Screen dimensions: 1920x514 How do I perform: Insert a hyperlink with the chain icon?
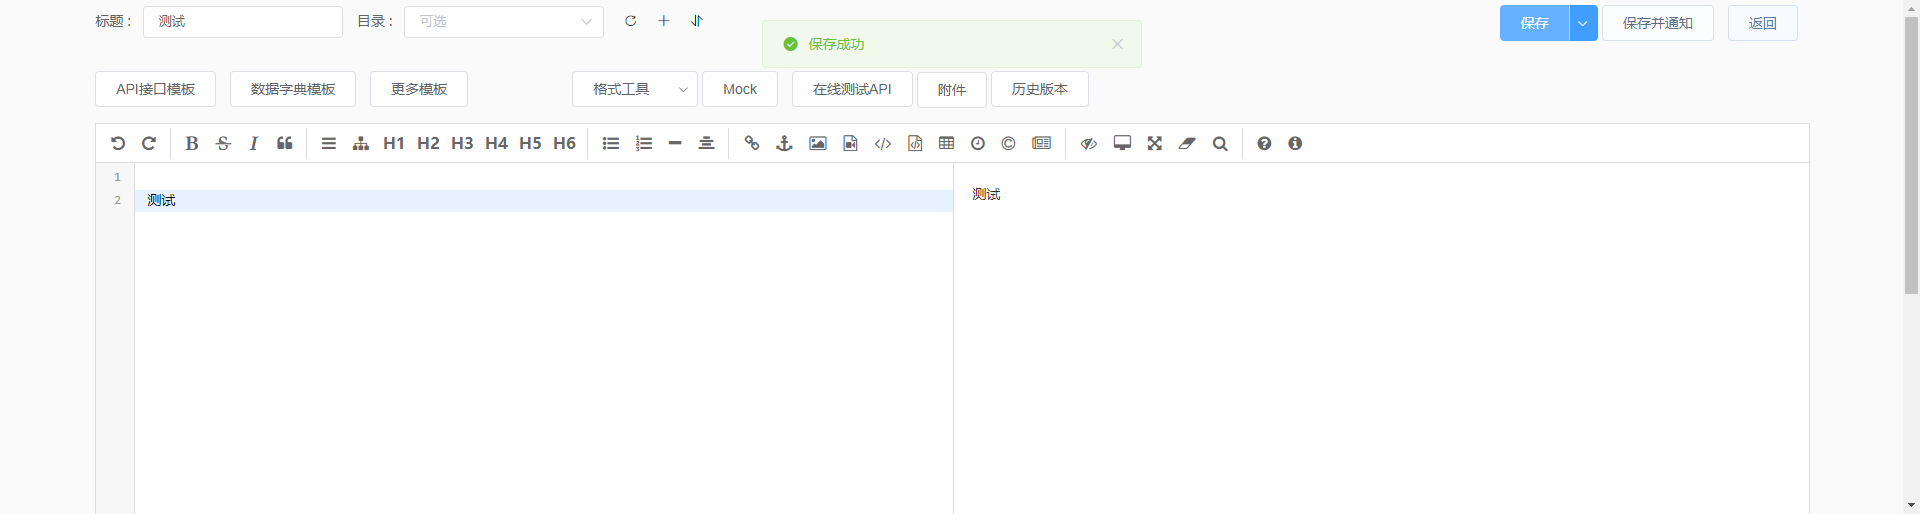tap(752, 143)
